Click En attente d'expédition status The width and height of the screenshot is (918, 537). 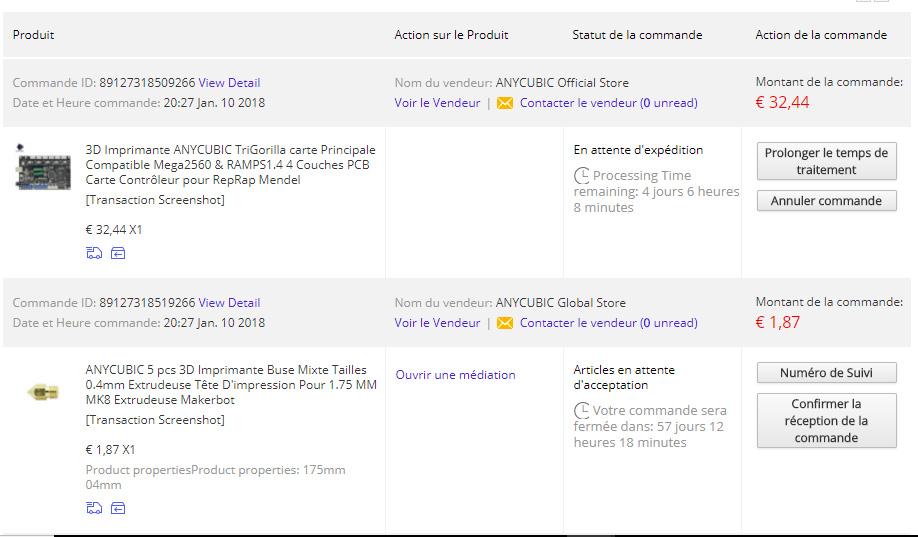click(638, 150)
